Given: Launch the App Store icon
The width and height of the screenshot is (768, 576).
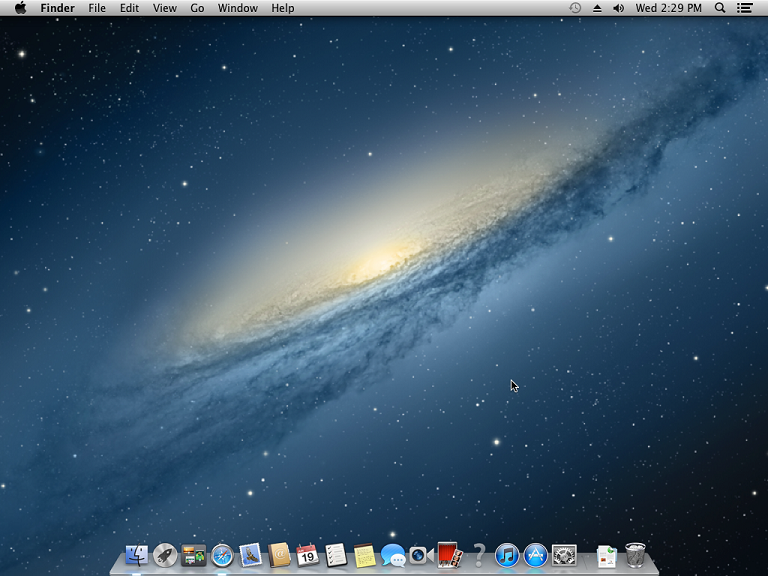Looking at the screenshot, I should [536, 555].
